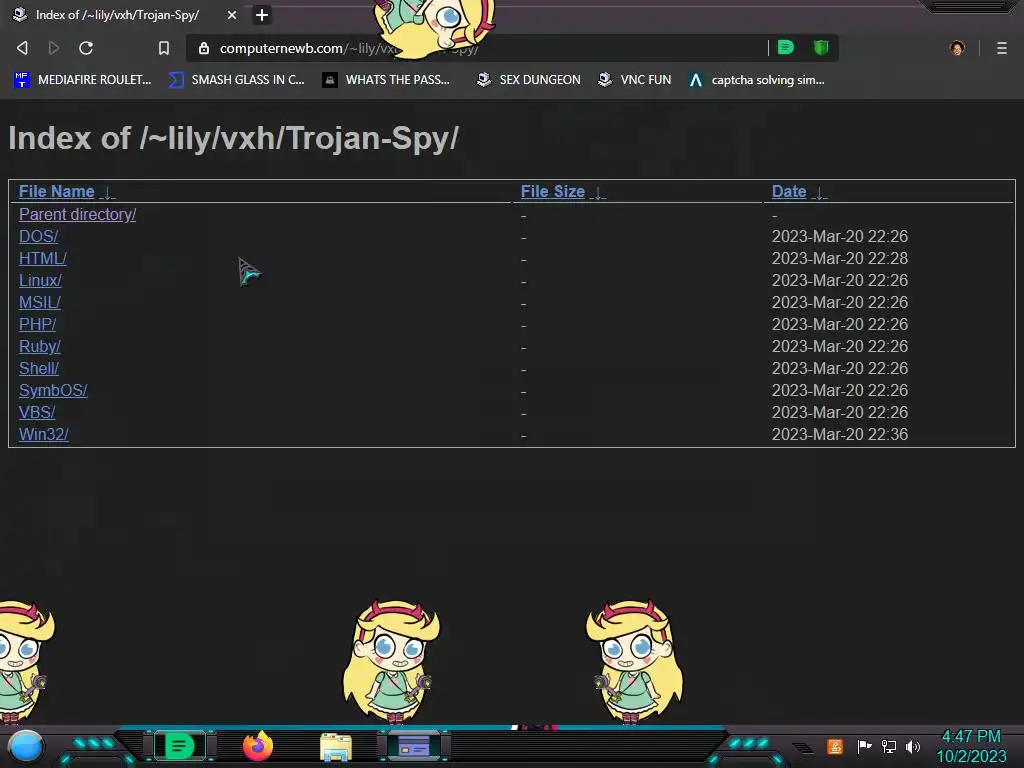Go back to the previous page
Viewport: 1024px width, 768px height.
click(22, 48)
